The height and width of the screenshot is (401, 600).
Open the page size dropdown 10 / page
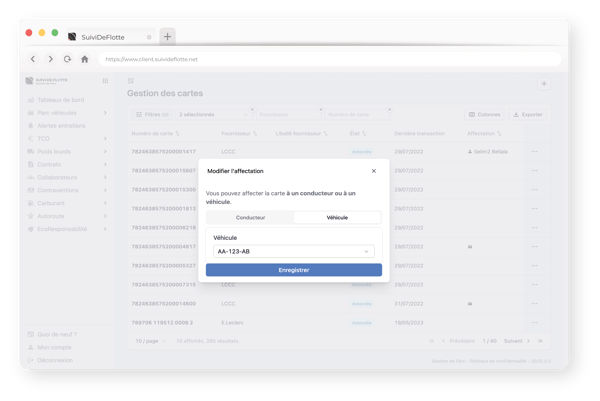click(x=150, y=342)
